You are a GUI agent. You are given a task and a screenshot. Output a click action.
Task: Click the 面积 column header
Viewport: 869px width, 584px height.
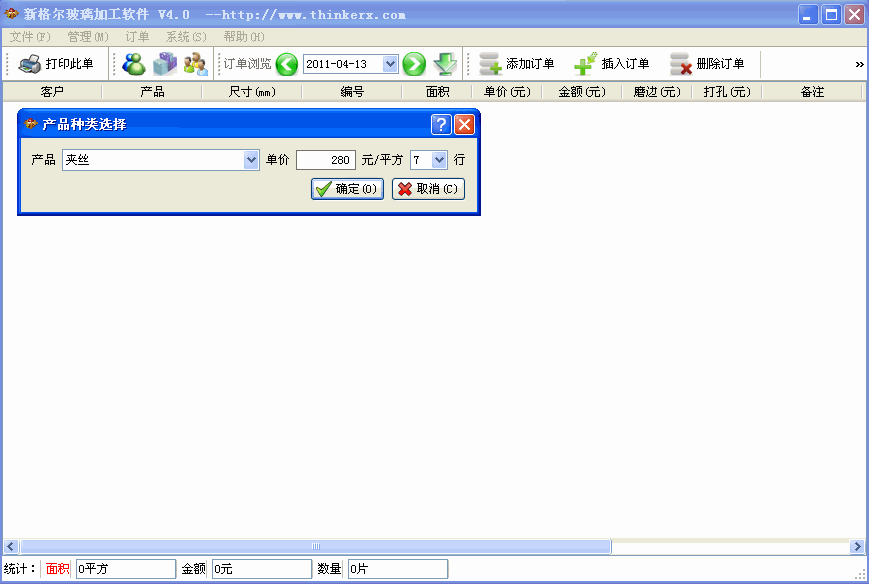point(437,92)
